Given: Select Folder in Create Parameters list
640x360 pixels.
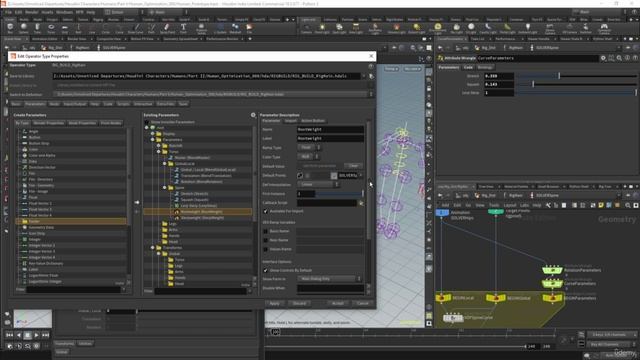Looking at the screenshot, I should [x=71, y=221].
